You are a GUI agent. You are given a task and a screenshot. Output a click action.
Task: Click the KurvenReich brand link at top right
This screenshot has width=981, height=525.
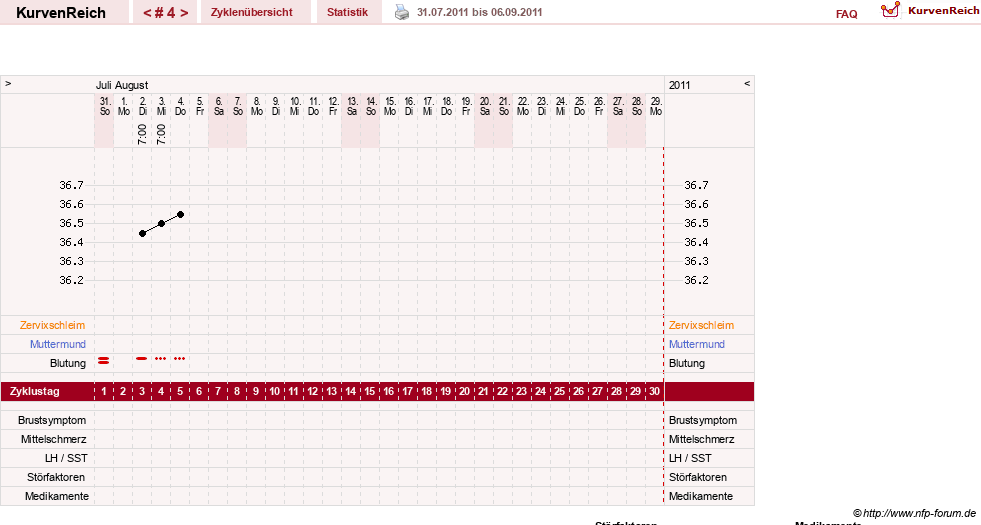coord(943,11)
